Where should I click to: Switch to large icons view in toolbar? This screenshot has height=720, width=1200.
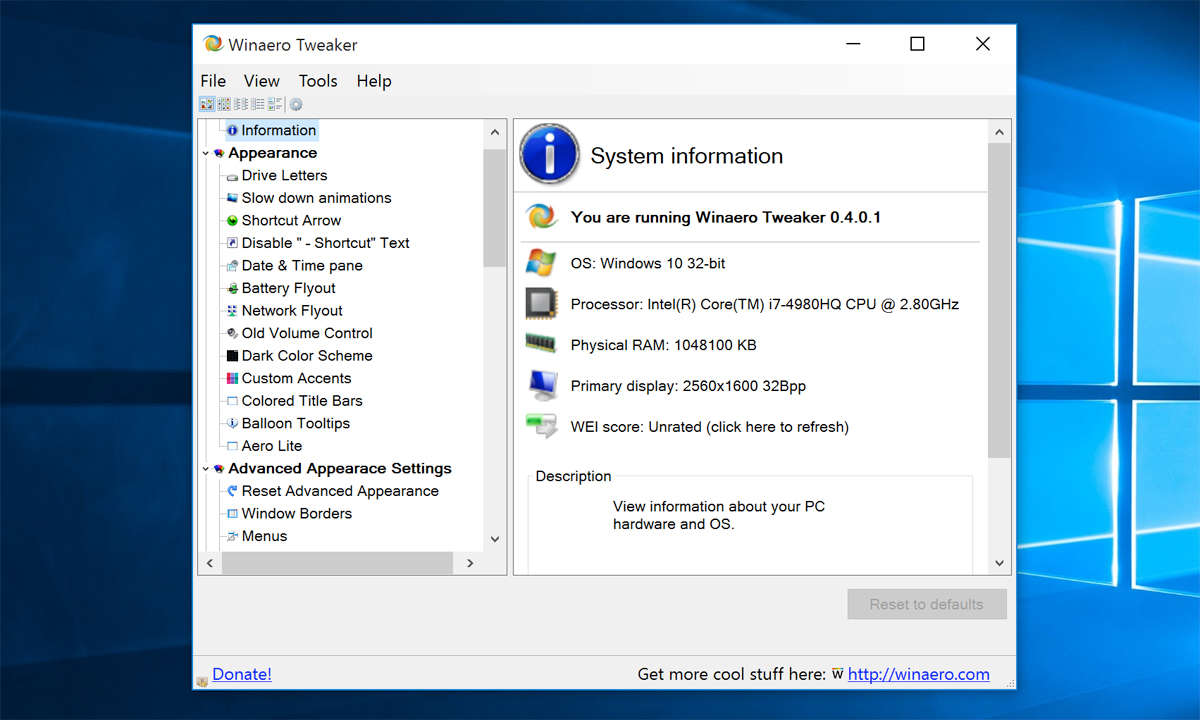(206, 104)
